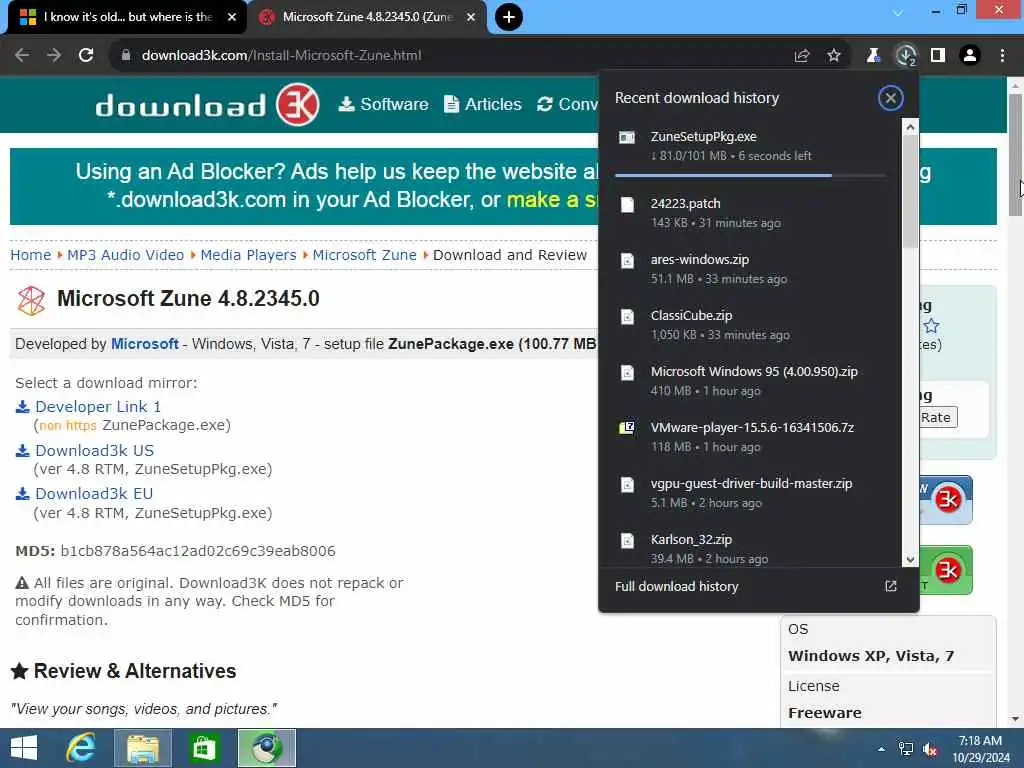Download from Download3k EU mirror
1024x768 pixels.
tap(94, 494)
